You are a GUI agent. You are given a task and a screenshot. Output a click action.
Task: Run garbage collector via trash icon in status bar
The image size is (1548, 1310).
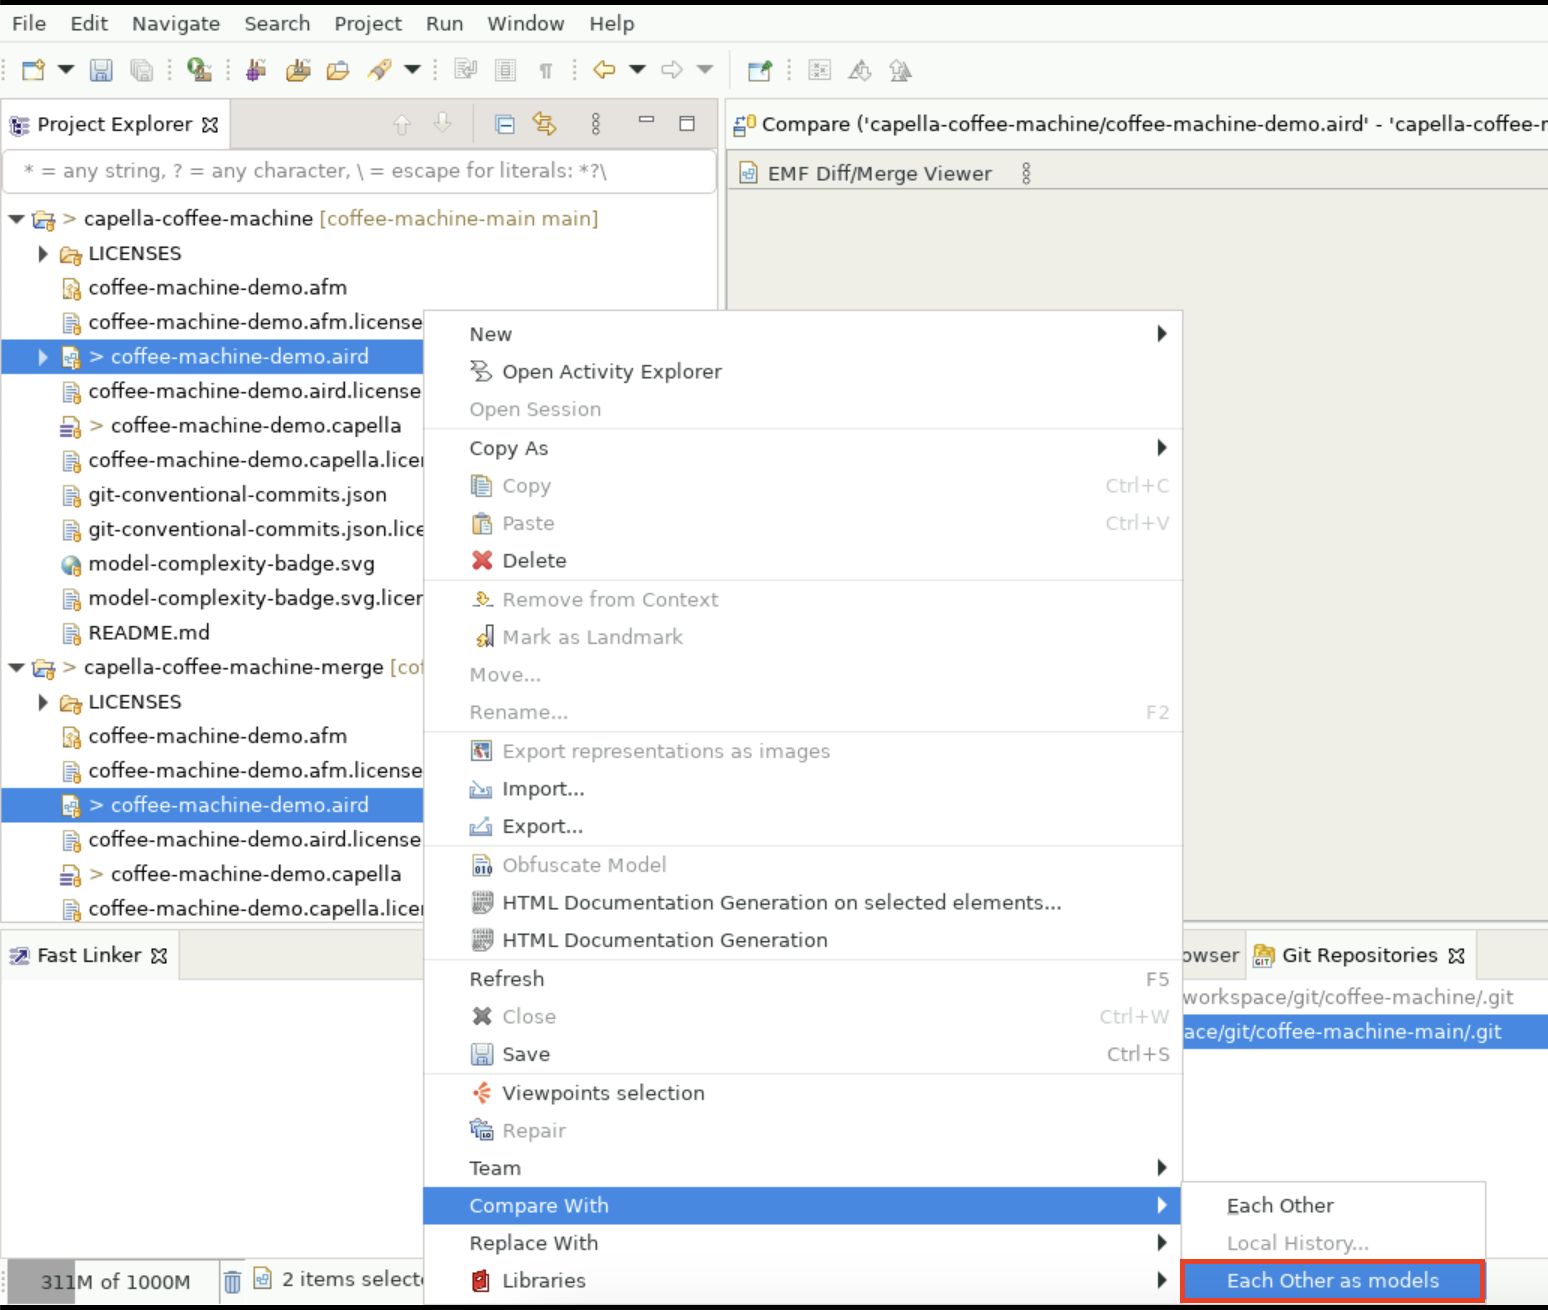232,1281
